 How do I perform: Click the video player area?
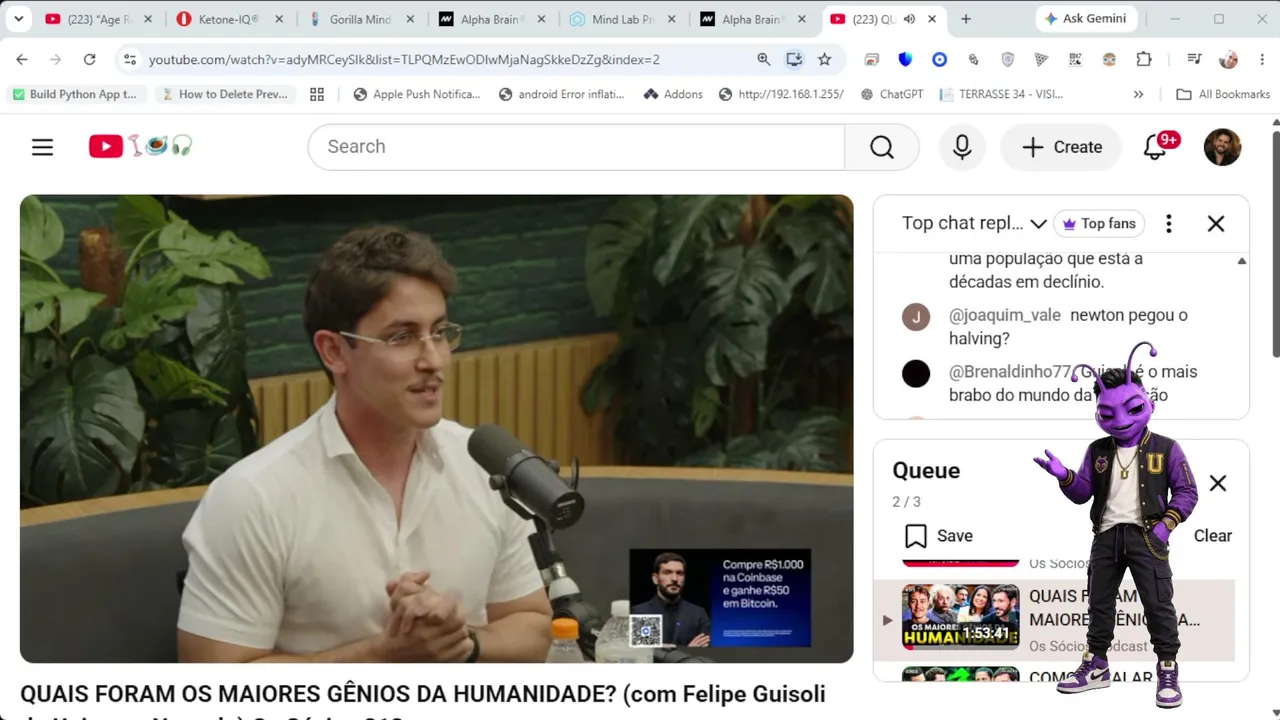[x=437, y=428]
